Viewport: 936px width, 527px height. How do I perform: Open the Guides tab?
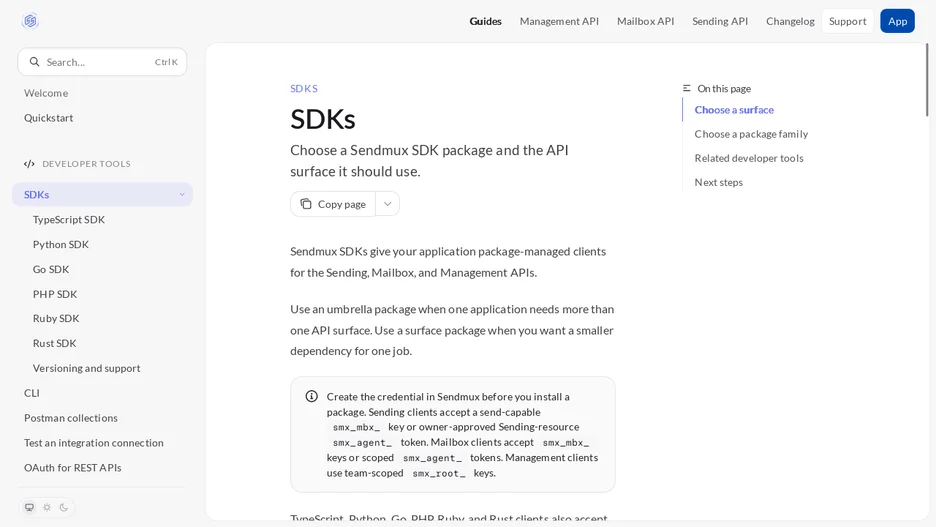(x=485, y=21)
